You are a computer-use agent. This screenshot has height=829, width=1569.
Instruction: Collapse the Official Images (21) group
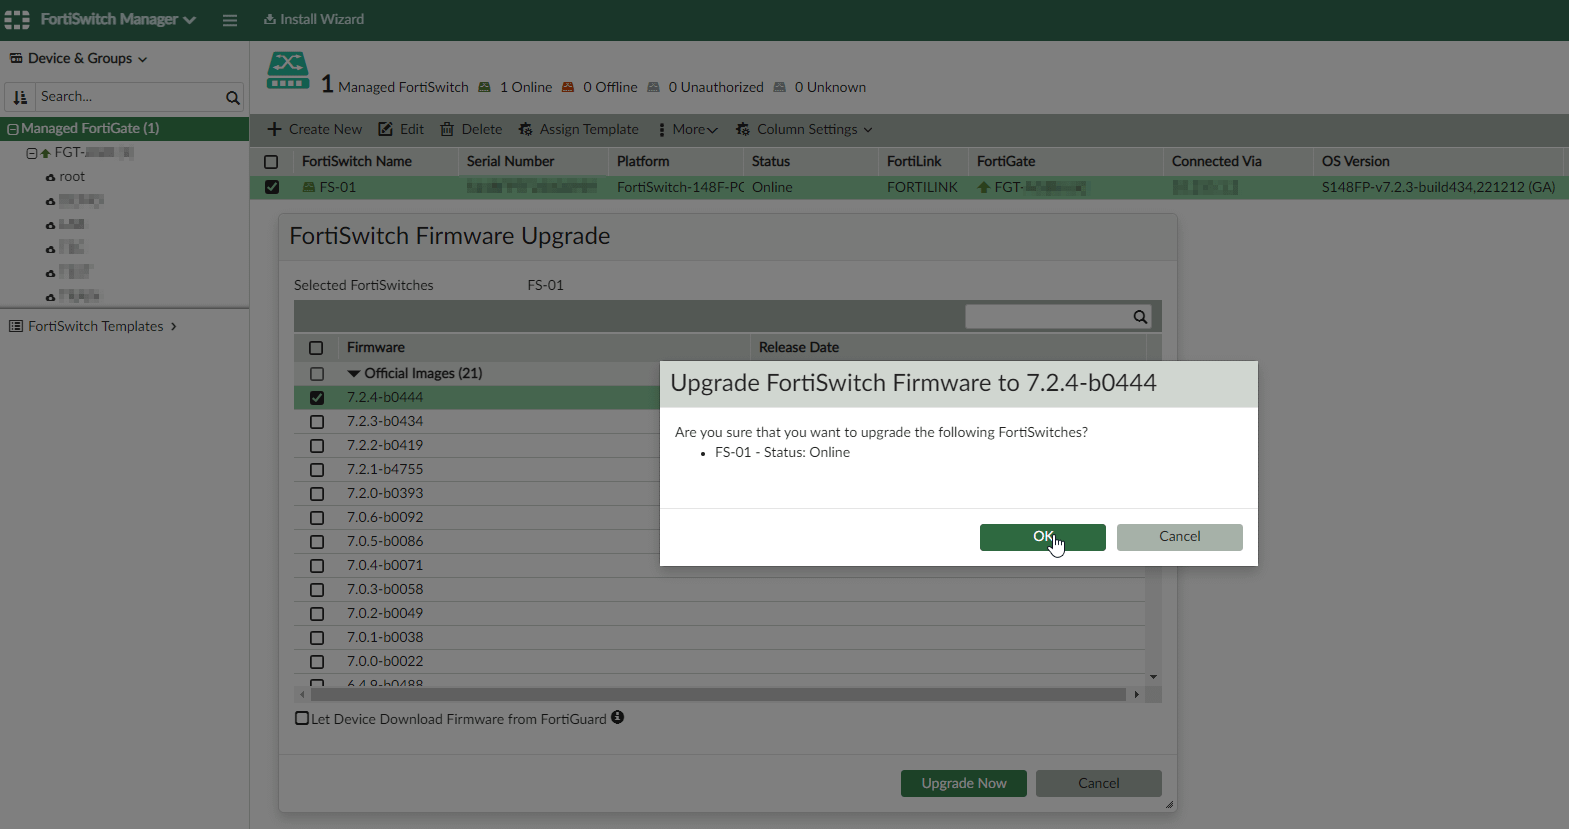(354, 373)
